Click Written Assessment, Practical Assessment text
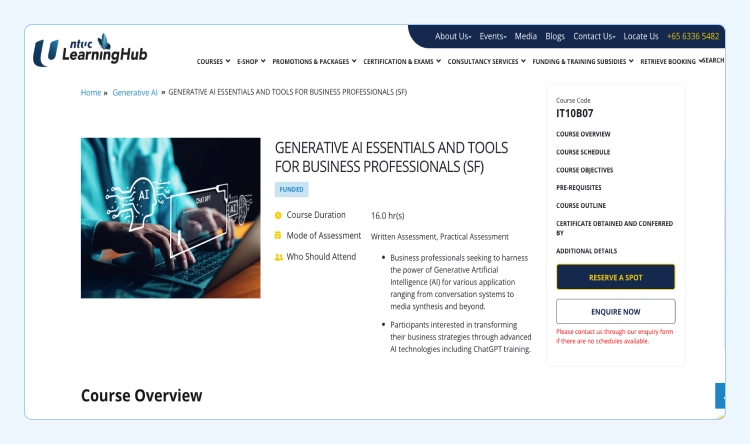This screenshot has width=750, height=444. (x=440, y=237)
